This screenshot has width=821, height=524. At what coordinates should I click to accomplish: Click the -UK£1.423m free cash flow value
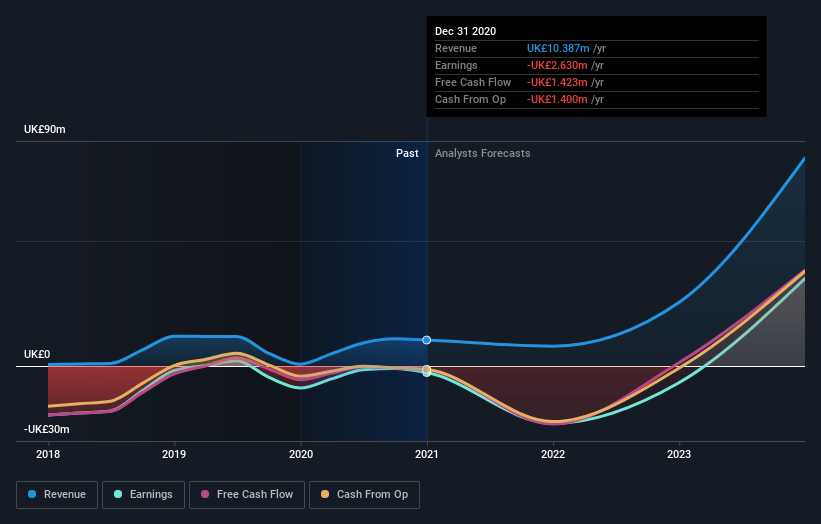click(557, 82)
